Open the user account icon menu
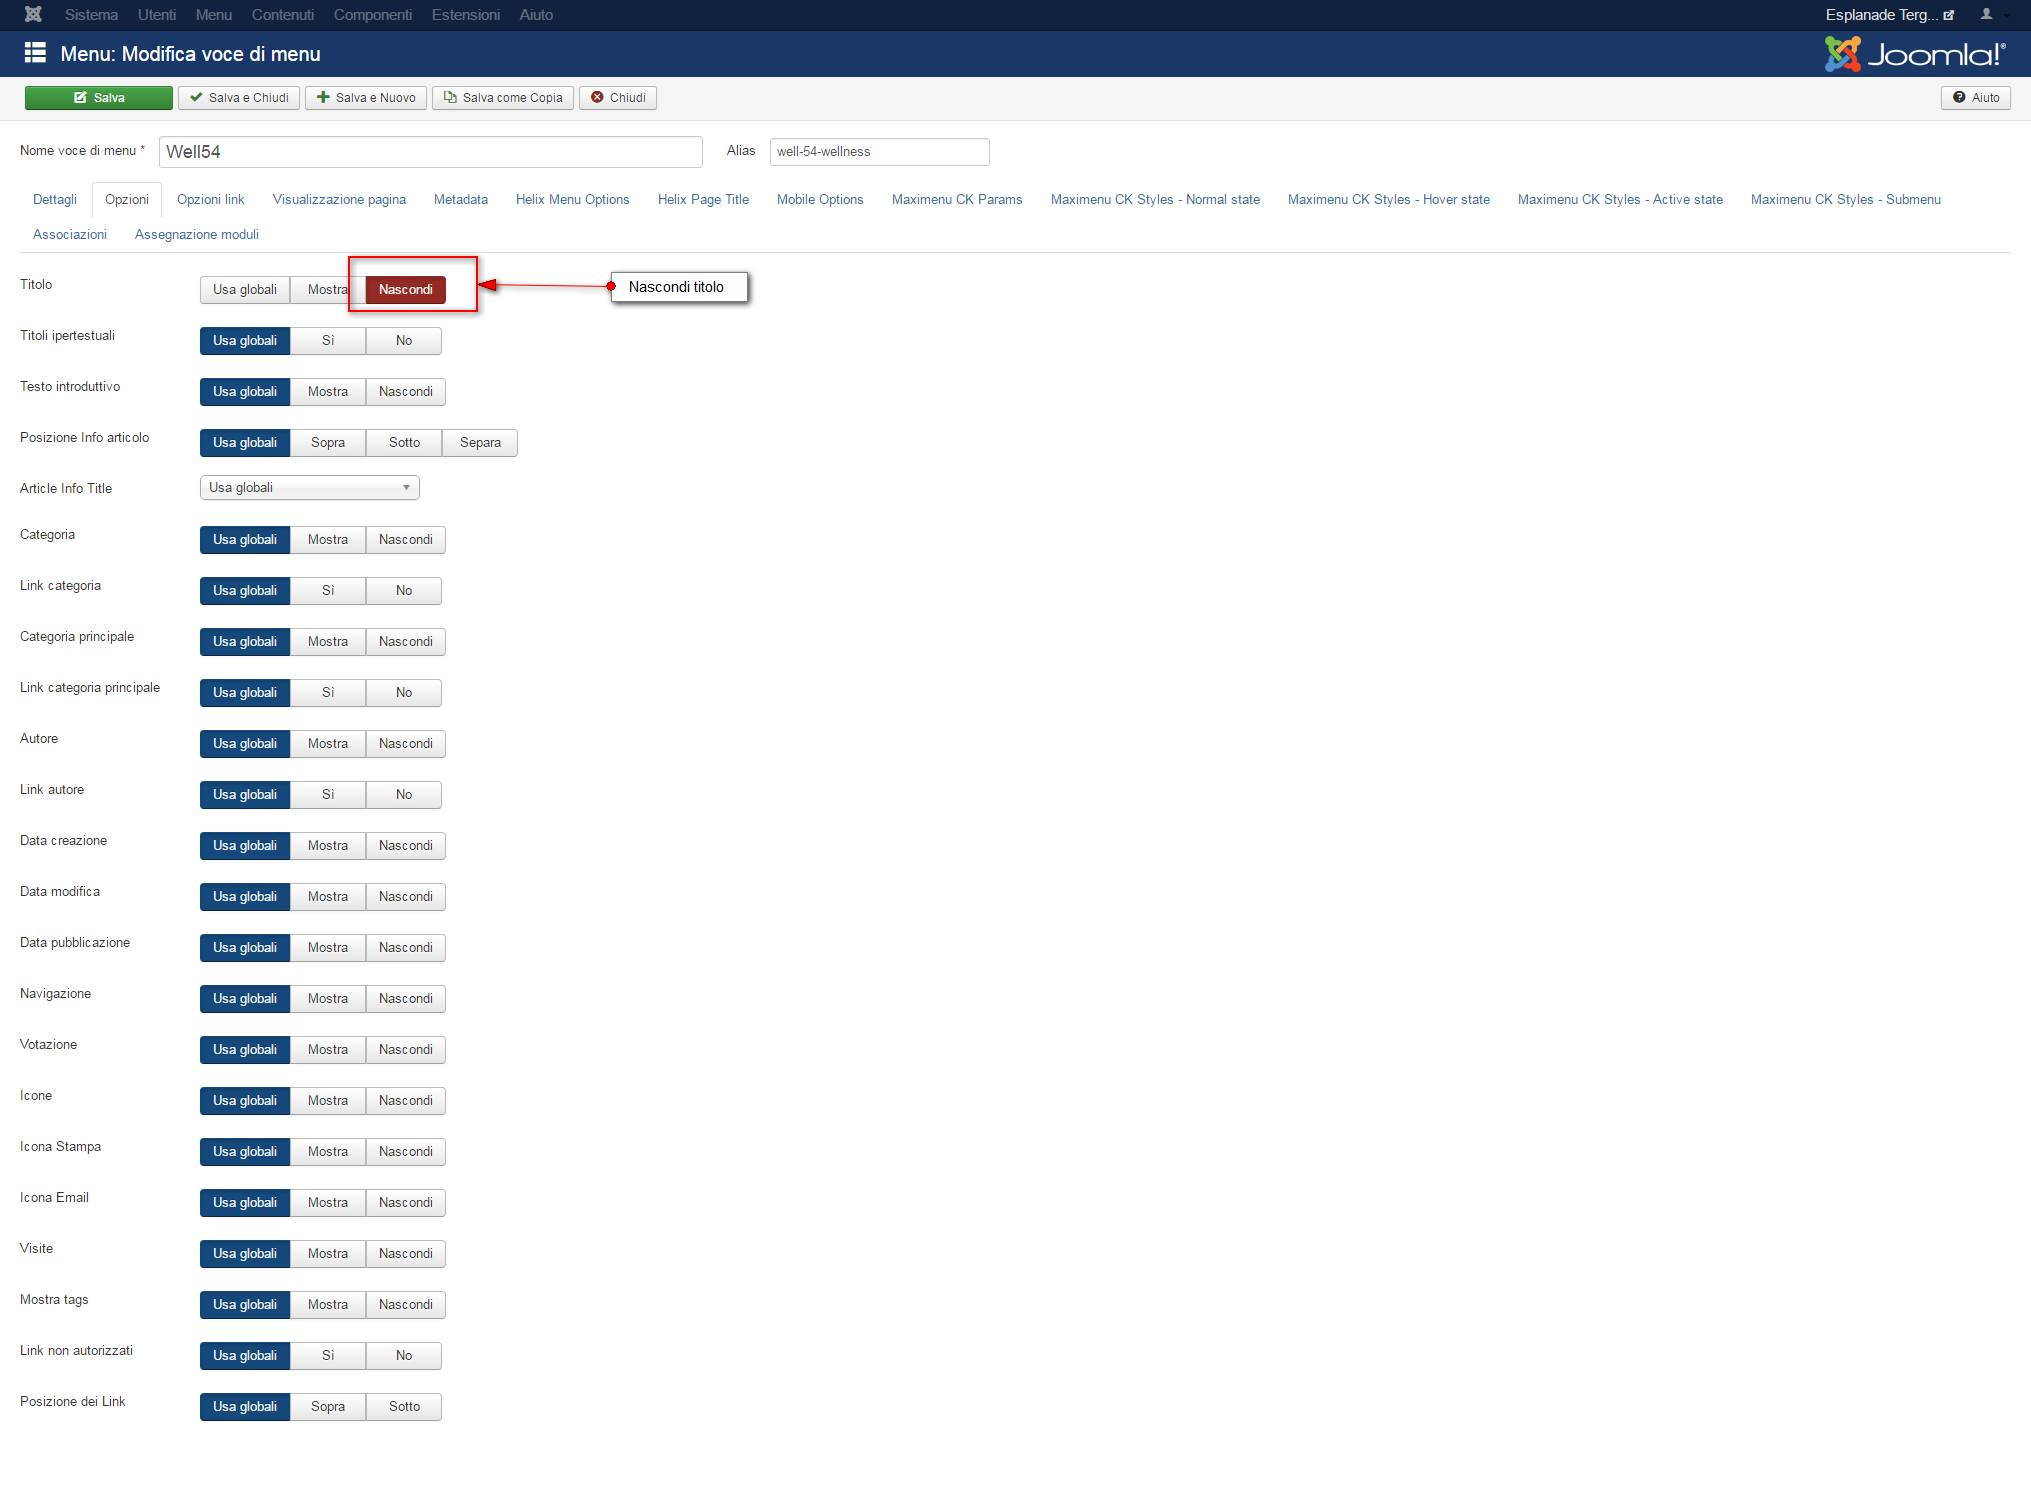Screen dimensions: 2031x1489 pos(1994,14)
